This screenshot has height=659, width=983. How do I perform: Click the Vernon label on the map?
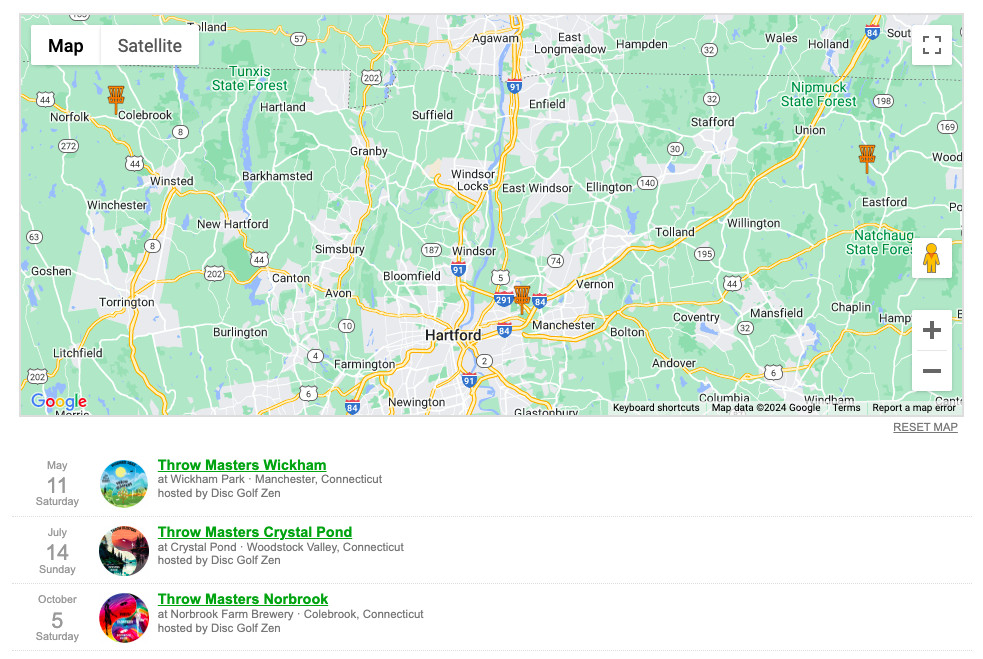pyautogui.click(x=594, y=284)
